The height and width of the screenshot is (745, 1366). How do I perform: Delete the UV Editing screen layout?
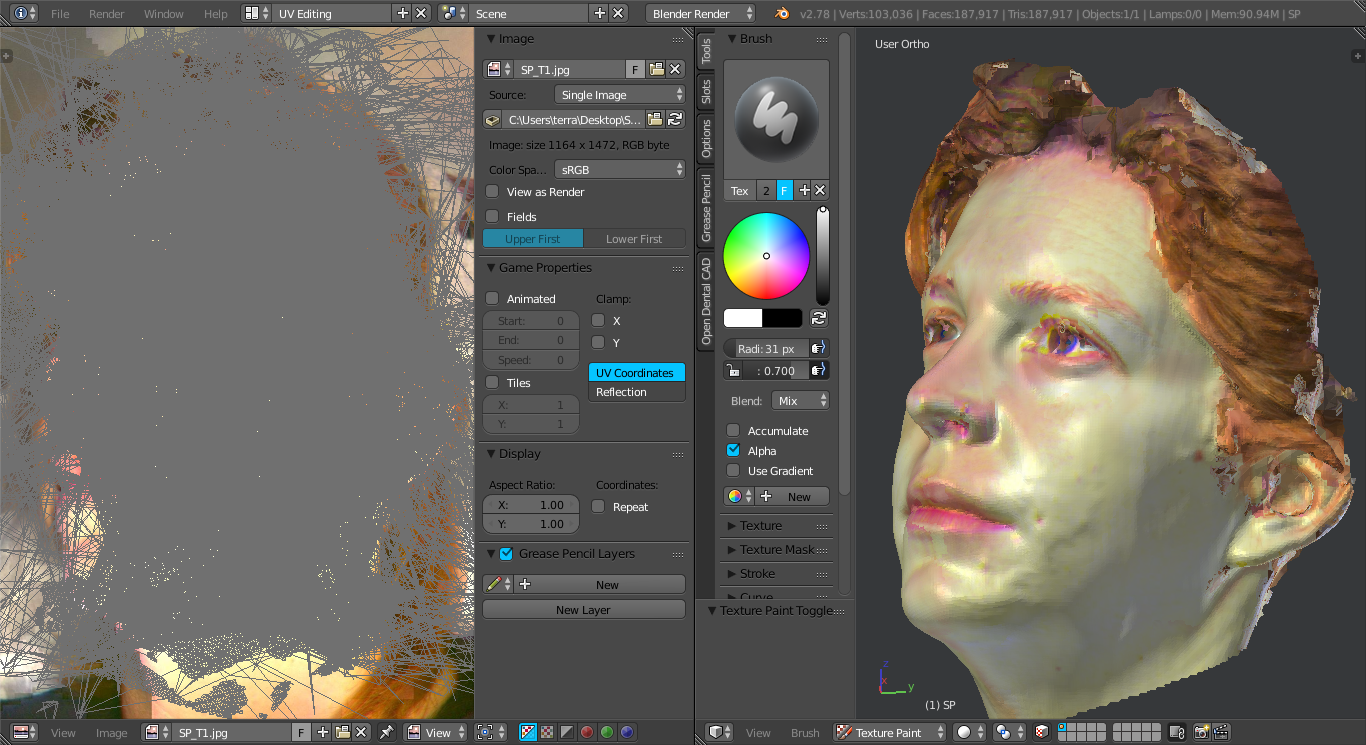tap(421, 13)
